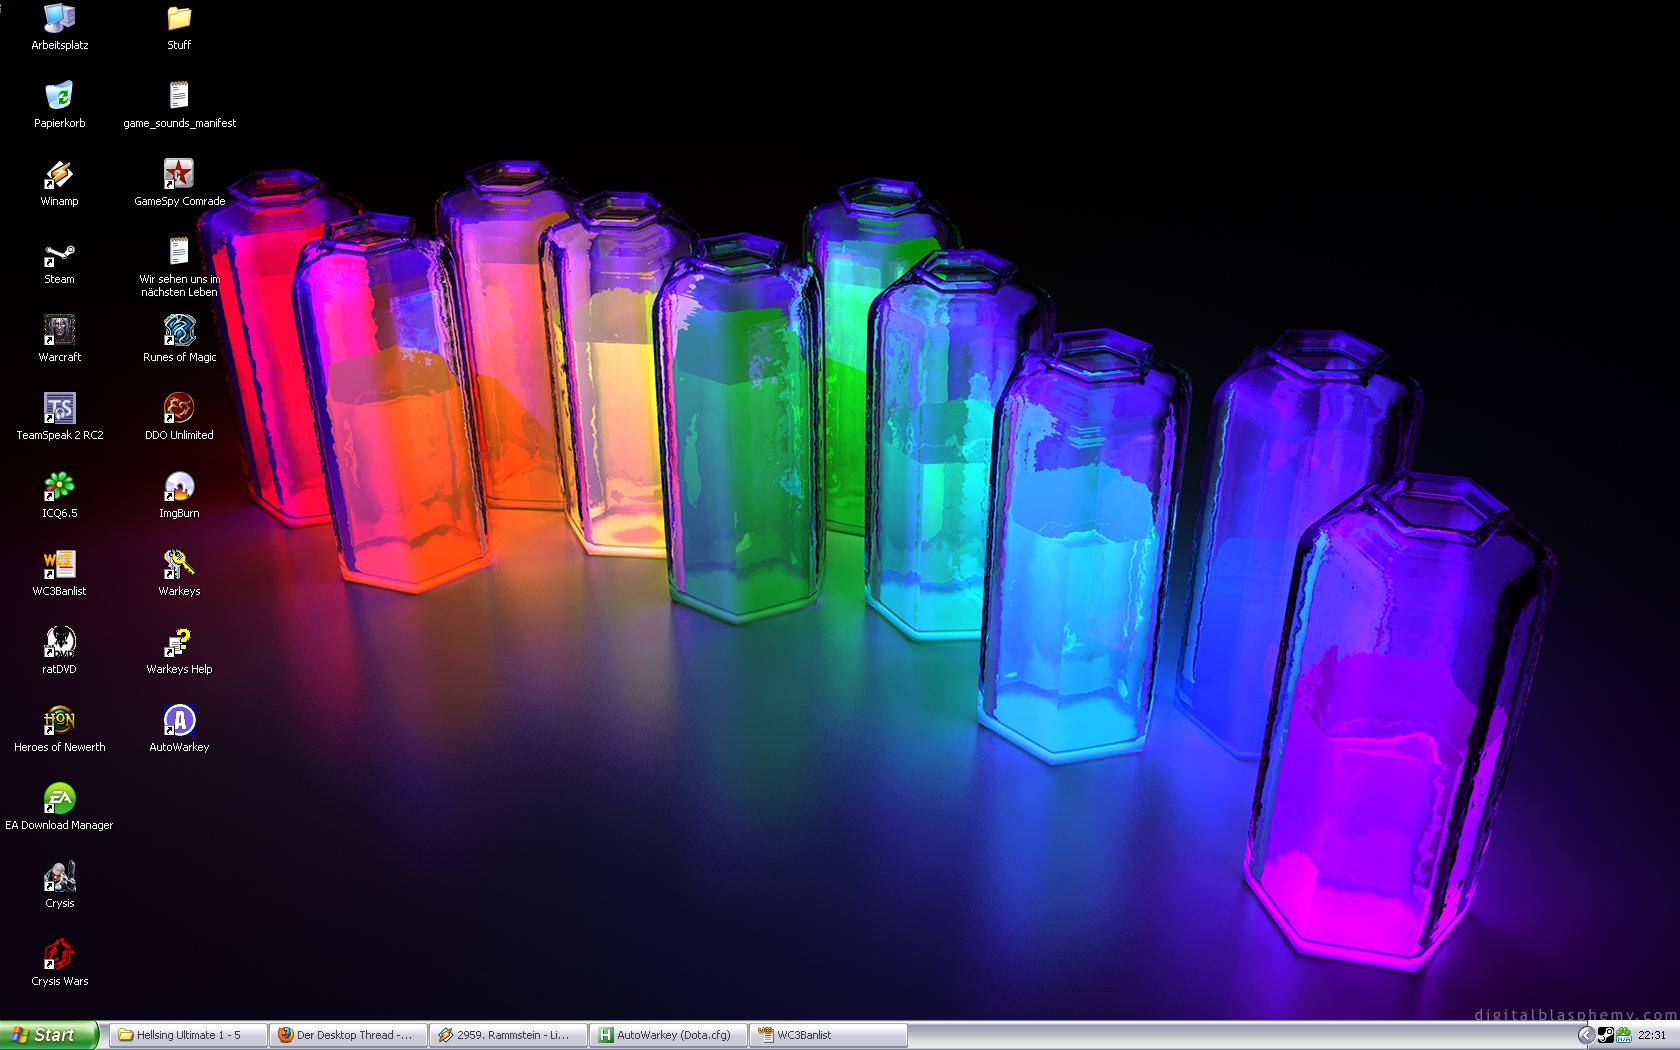Open the Winamp desktop shortcut
The height and width of the screenshot is (1050, 1680).
click(59, 176)
